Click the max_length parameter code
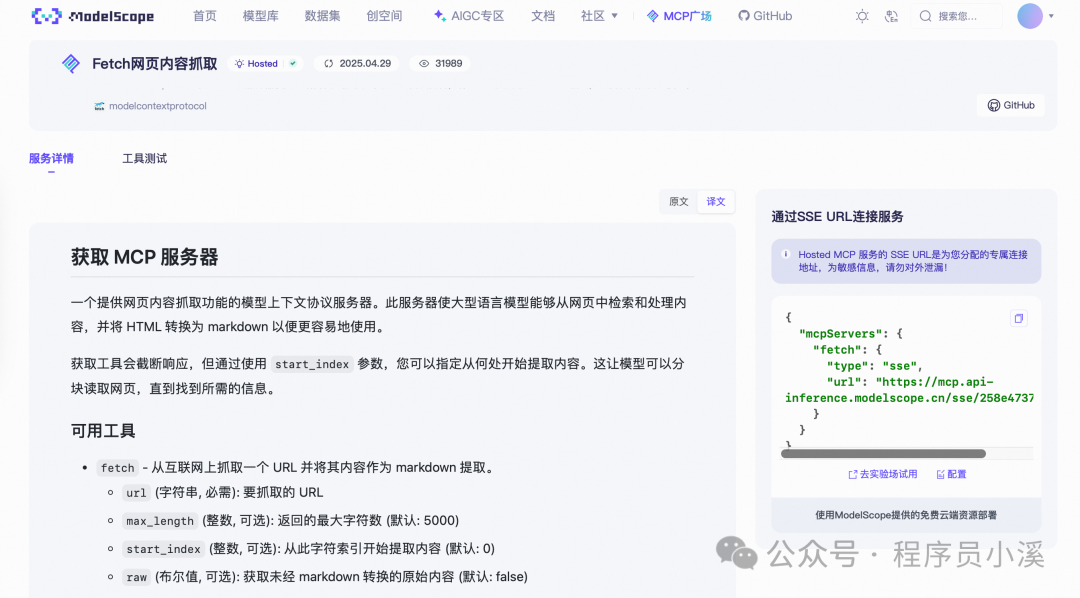Image resolution: width=1080 pixels, height=598 pixels. pos(160,521)
